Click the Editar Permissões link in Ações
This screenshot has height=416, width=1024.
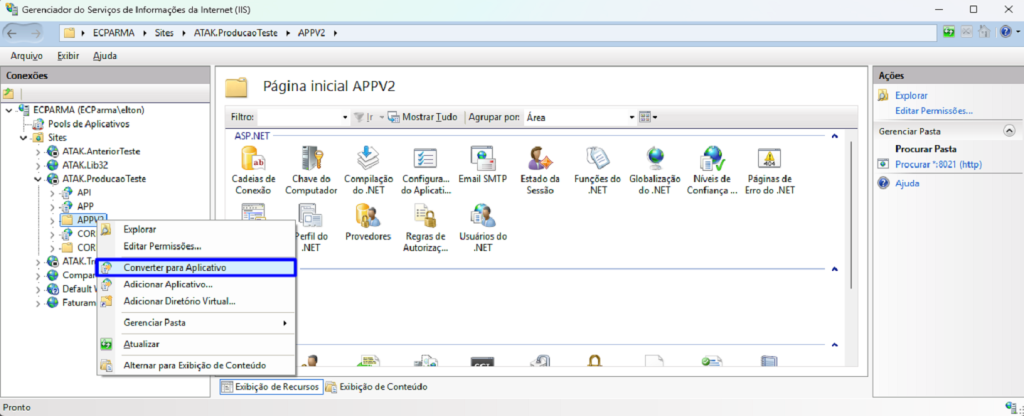pyautogui.click(x=933, y=110)
